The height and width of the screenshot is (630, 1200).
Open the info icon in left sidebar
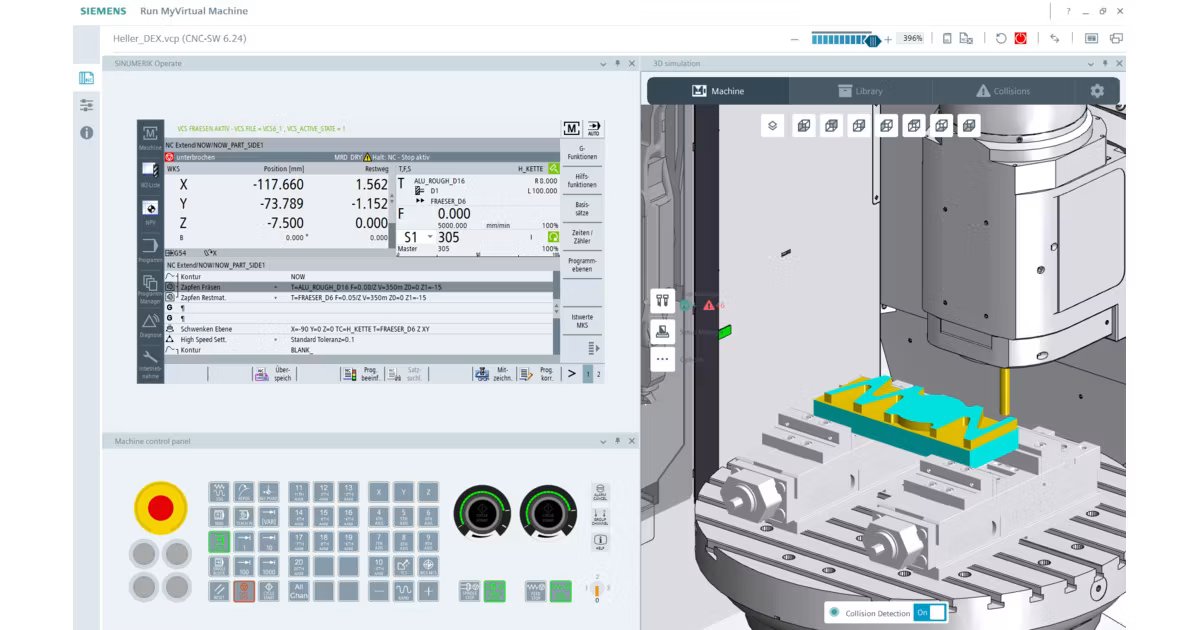(87, 132)
